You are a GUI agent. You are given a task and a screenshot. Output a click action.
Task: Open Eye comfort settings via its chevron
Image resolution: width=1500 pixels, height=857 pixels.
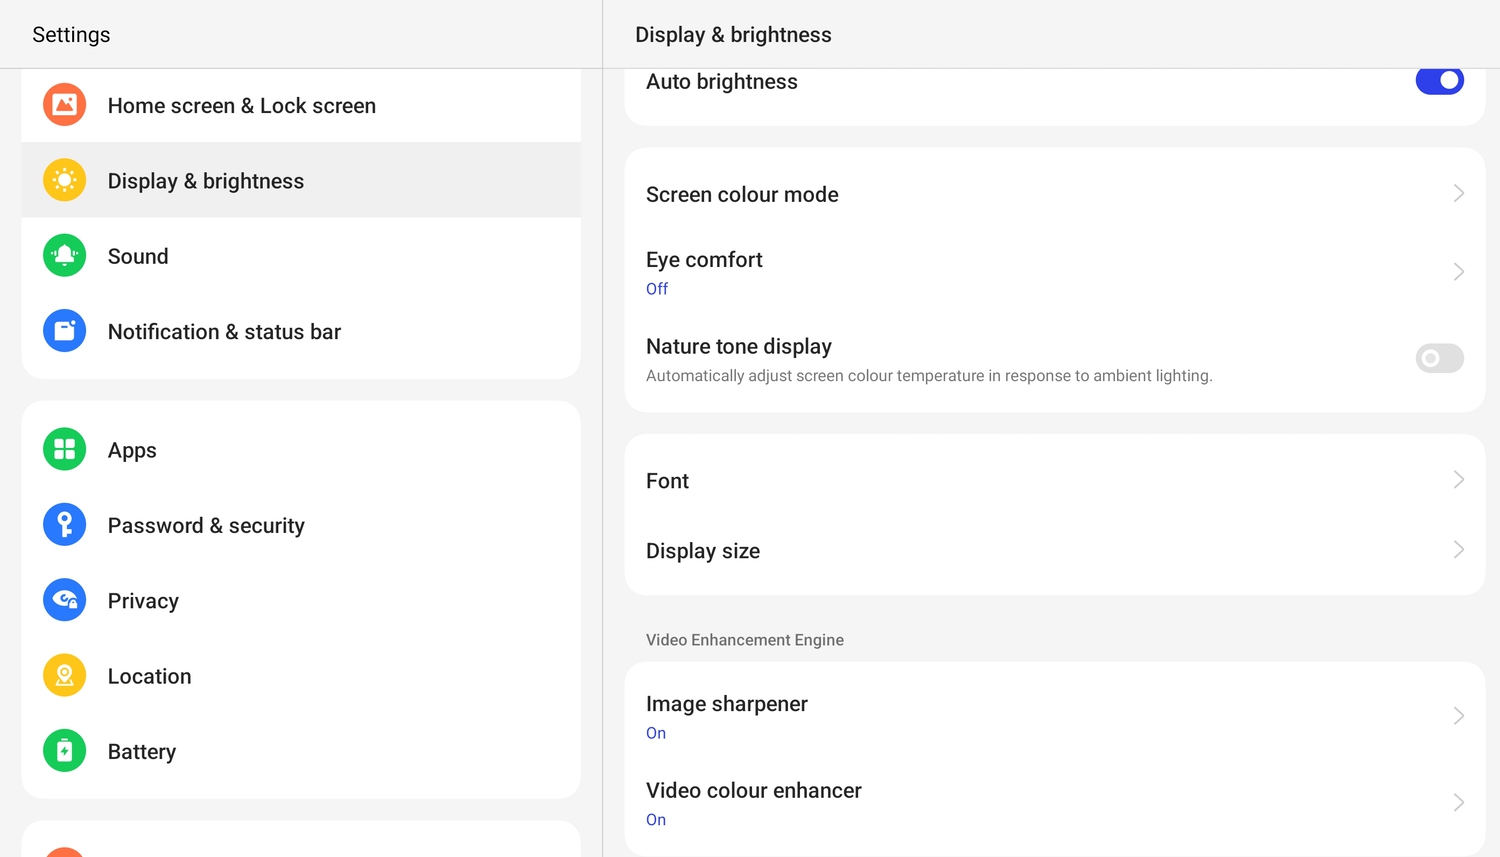1457,271
